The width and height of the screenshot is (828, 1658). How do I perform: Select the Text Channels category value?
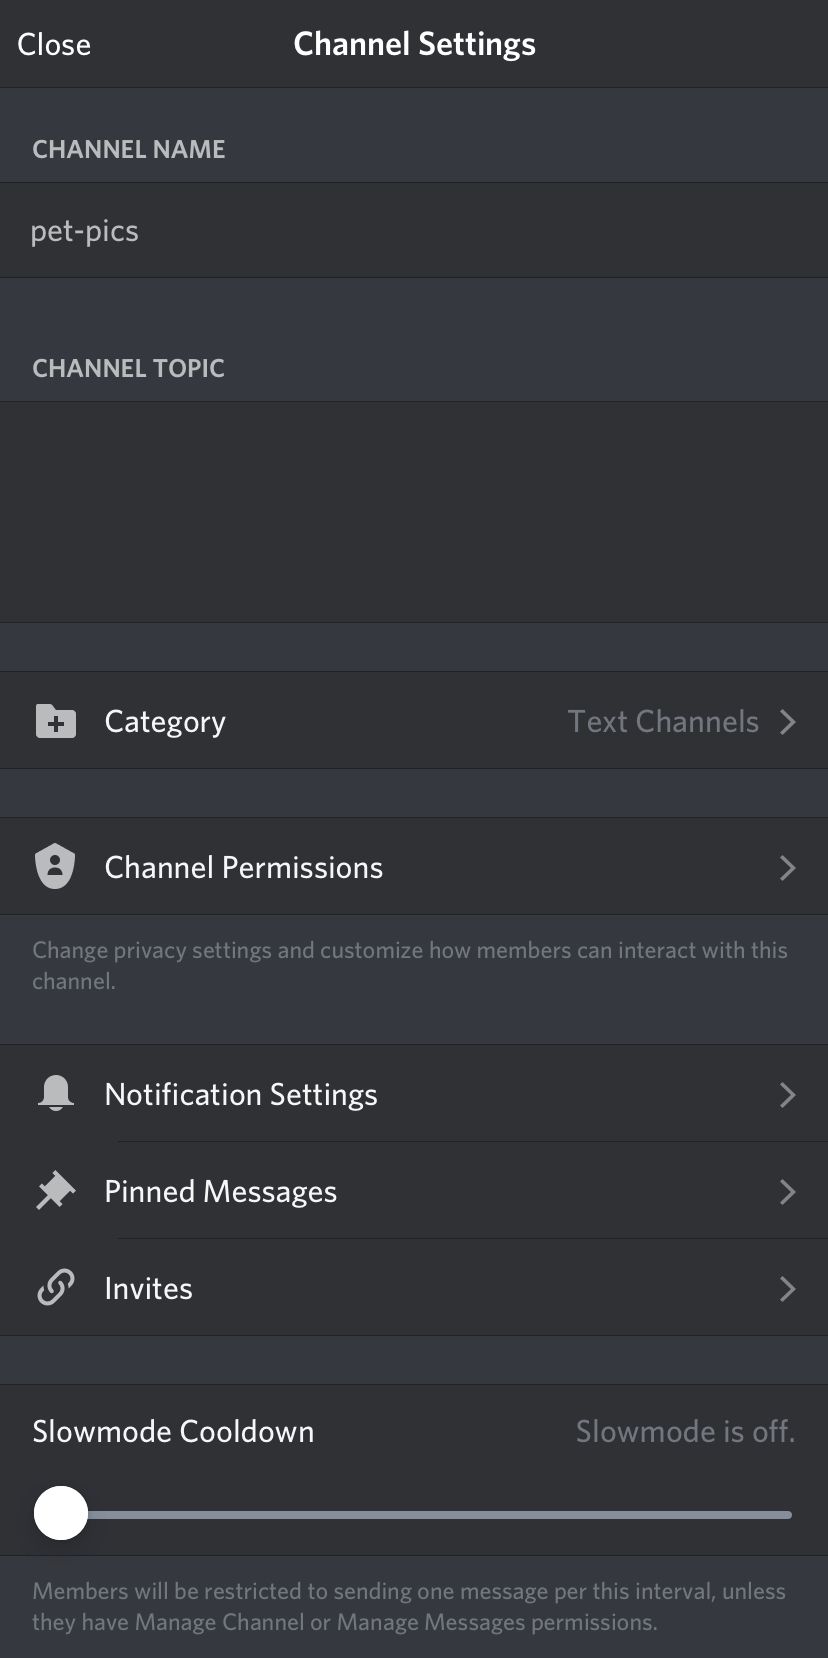(x=663, y=721)
